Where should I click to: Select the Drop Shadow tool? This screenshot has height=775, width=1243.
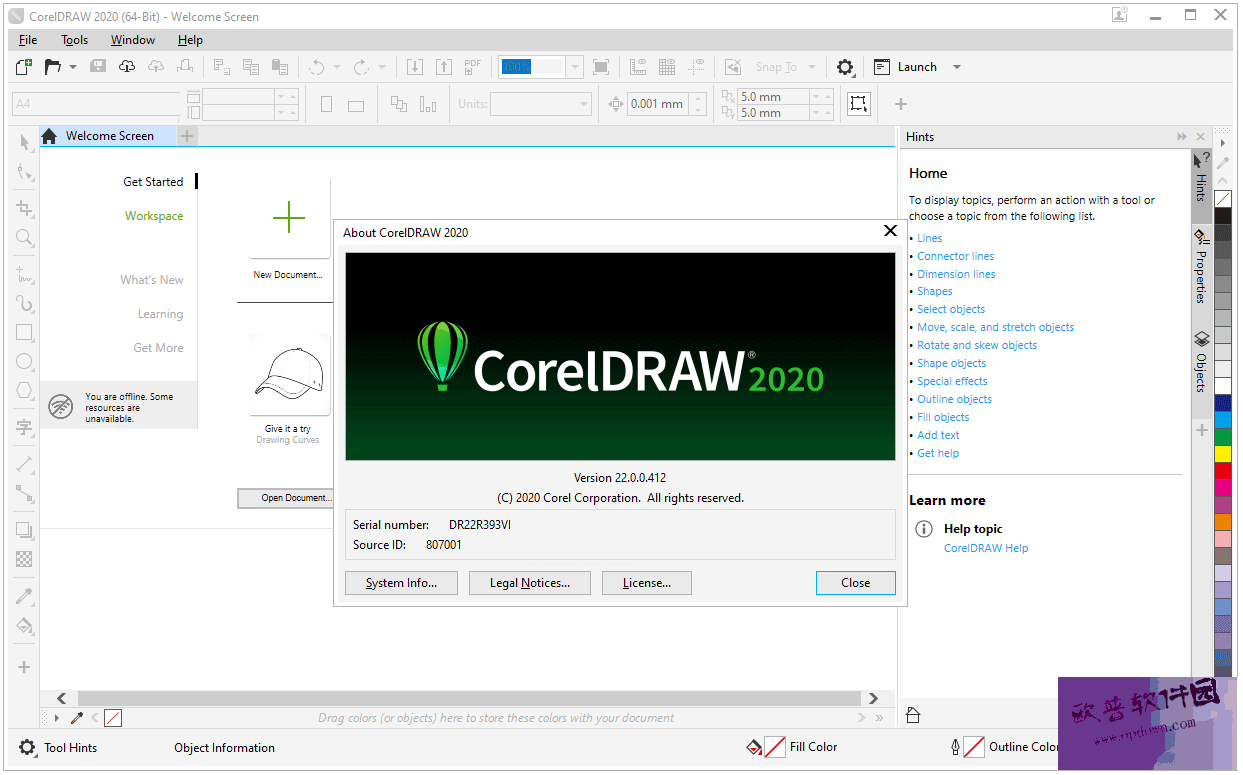click(x=25, y=530)
